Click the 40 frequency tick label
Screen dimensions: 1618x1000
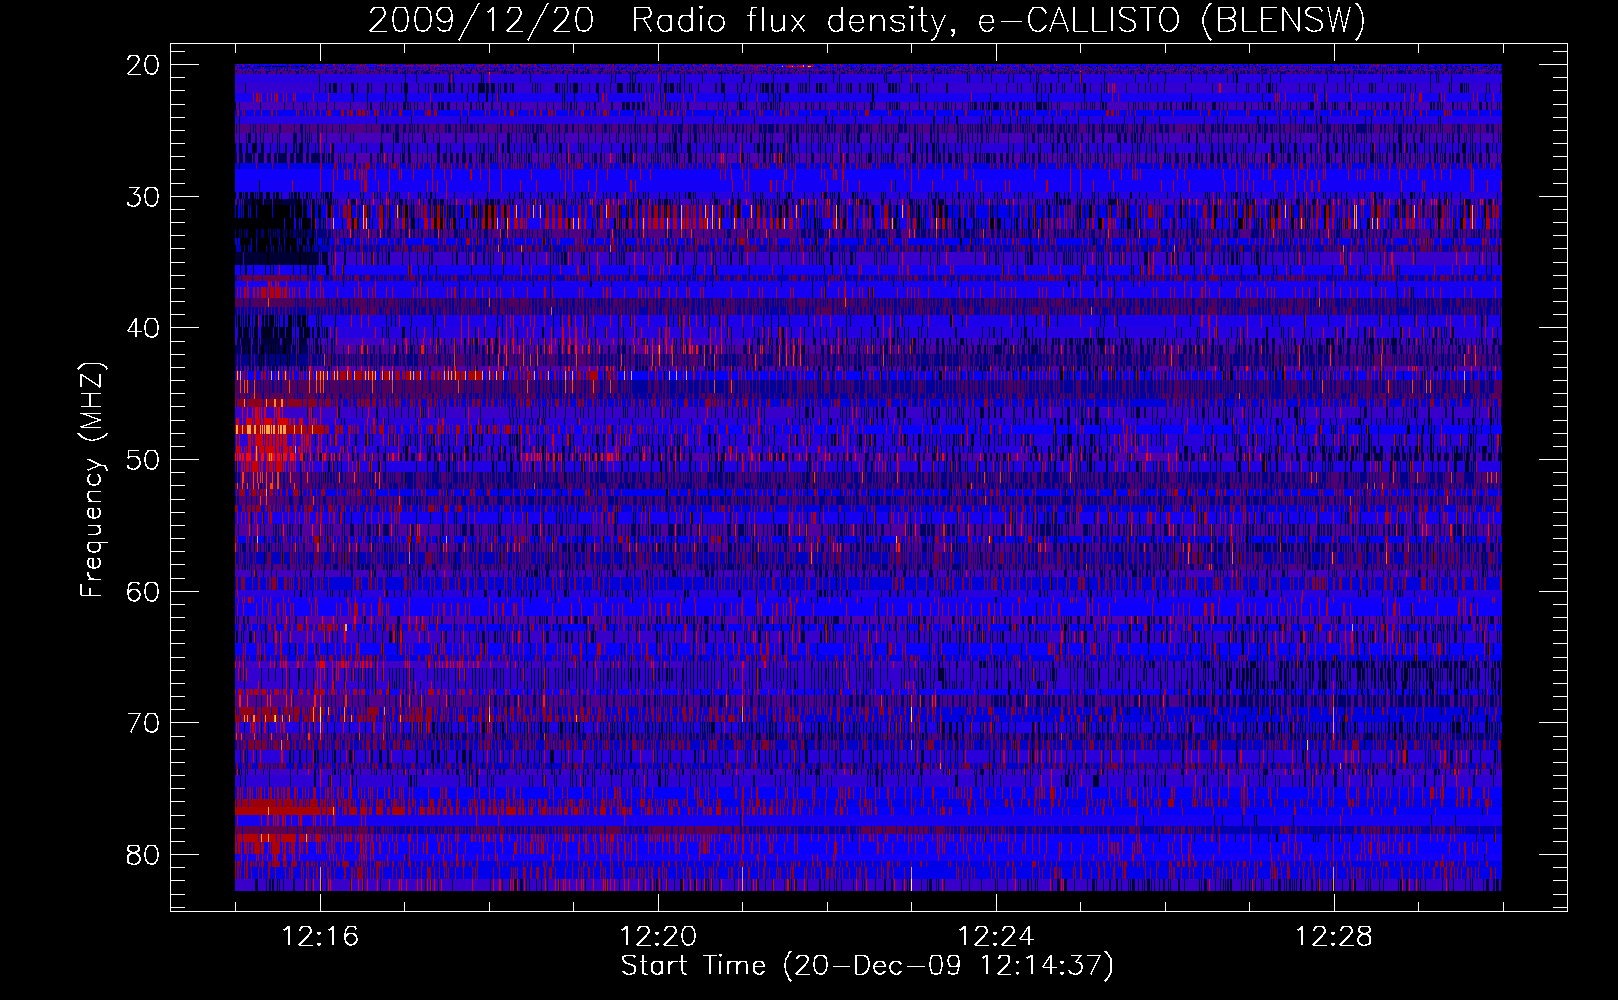pos(144,328)
